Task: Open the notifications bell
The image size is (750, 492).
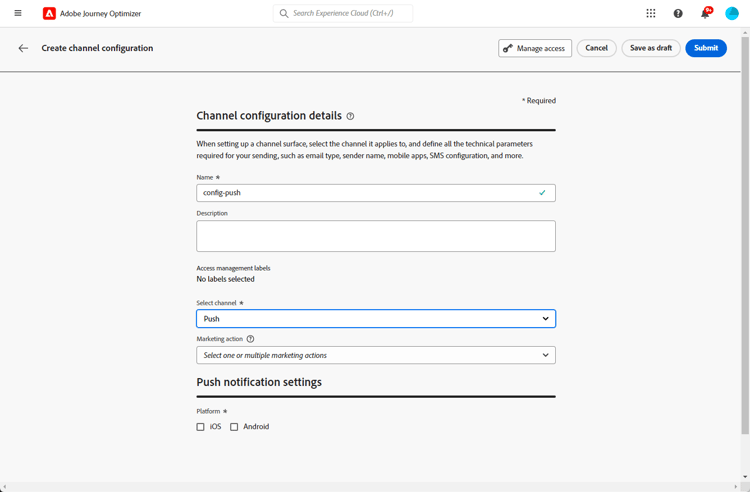Action: (x=705, y=14)
